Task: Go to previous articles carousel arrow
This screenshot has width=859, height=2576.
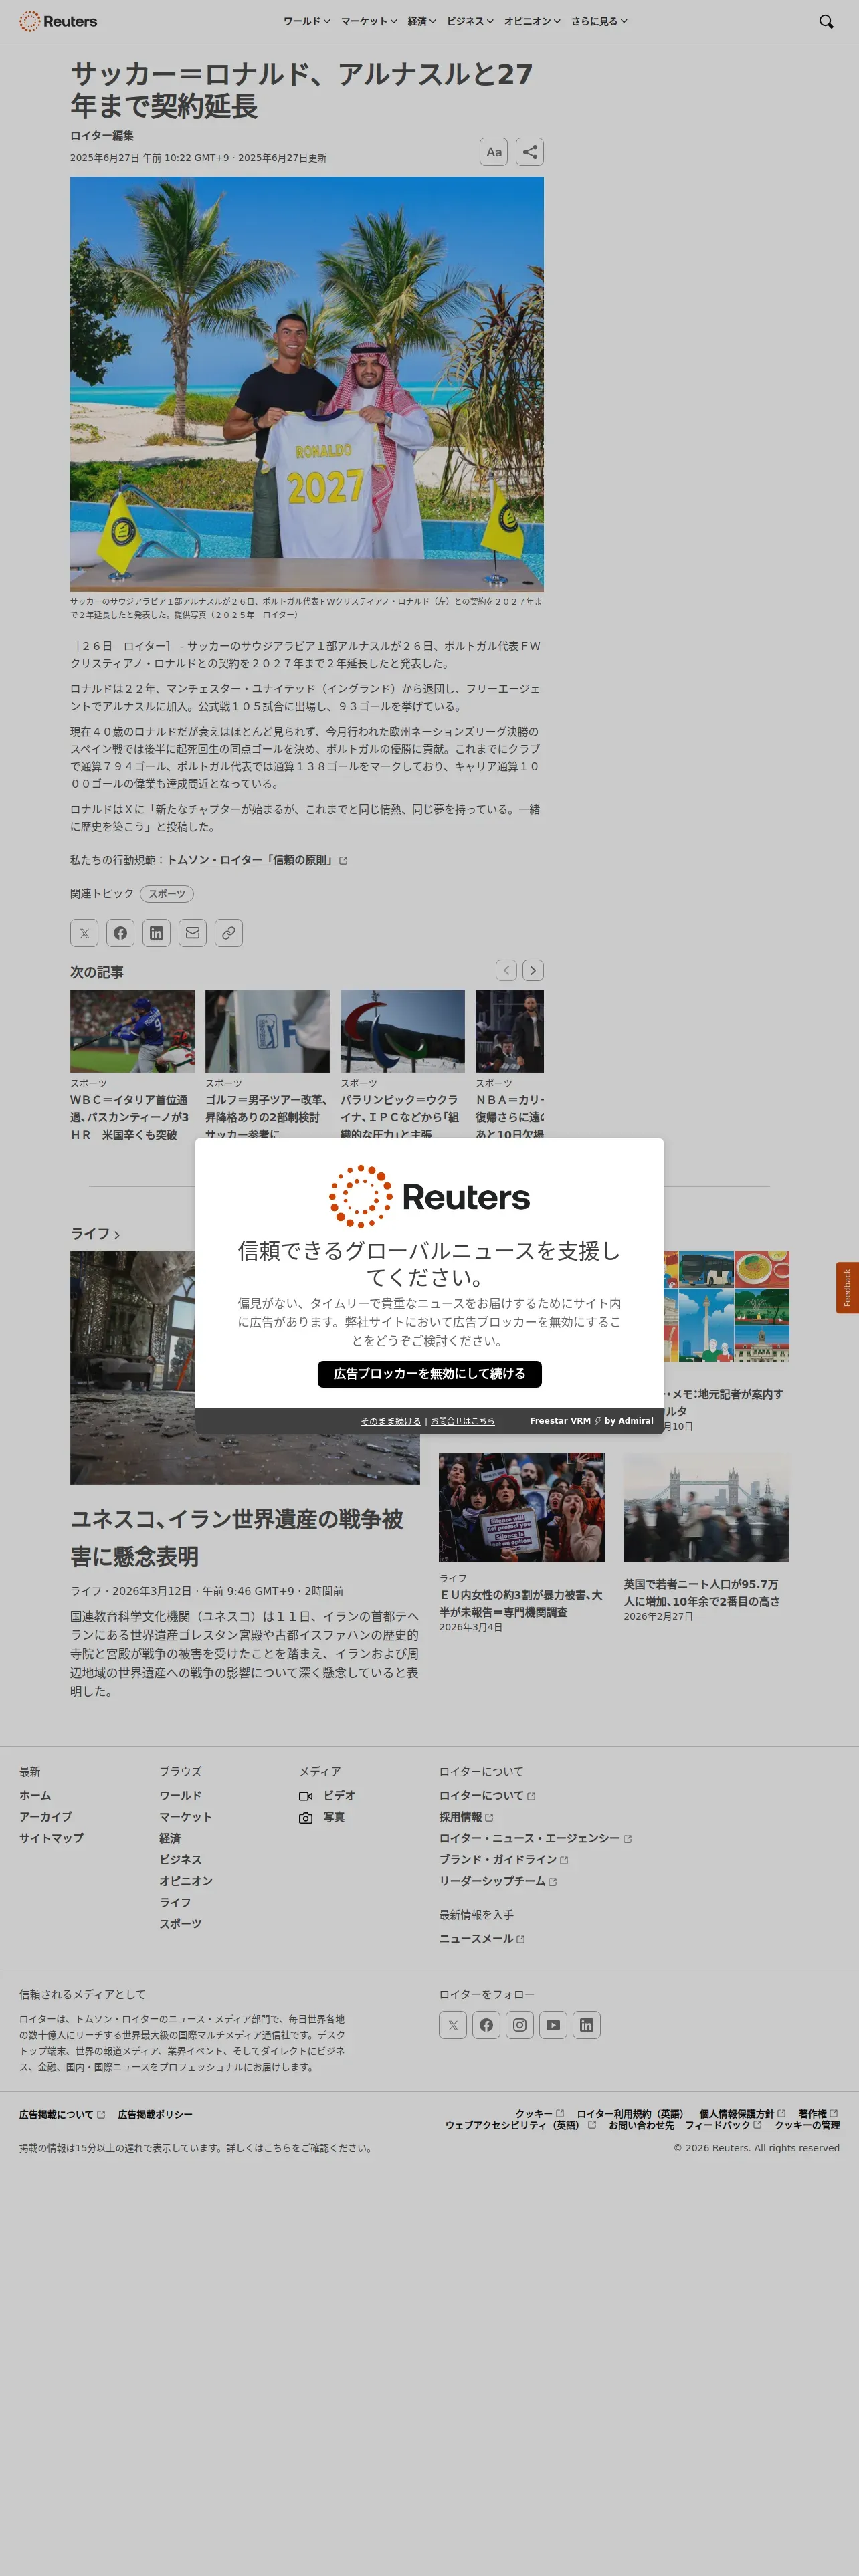Action: [x=507, y=970]
